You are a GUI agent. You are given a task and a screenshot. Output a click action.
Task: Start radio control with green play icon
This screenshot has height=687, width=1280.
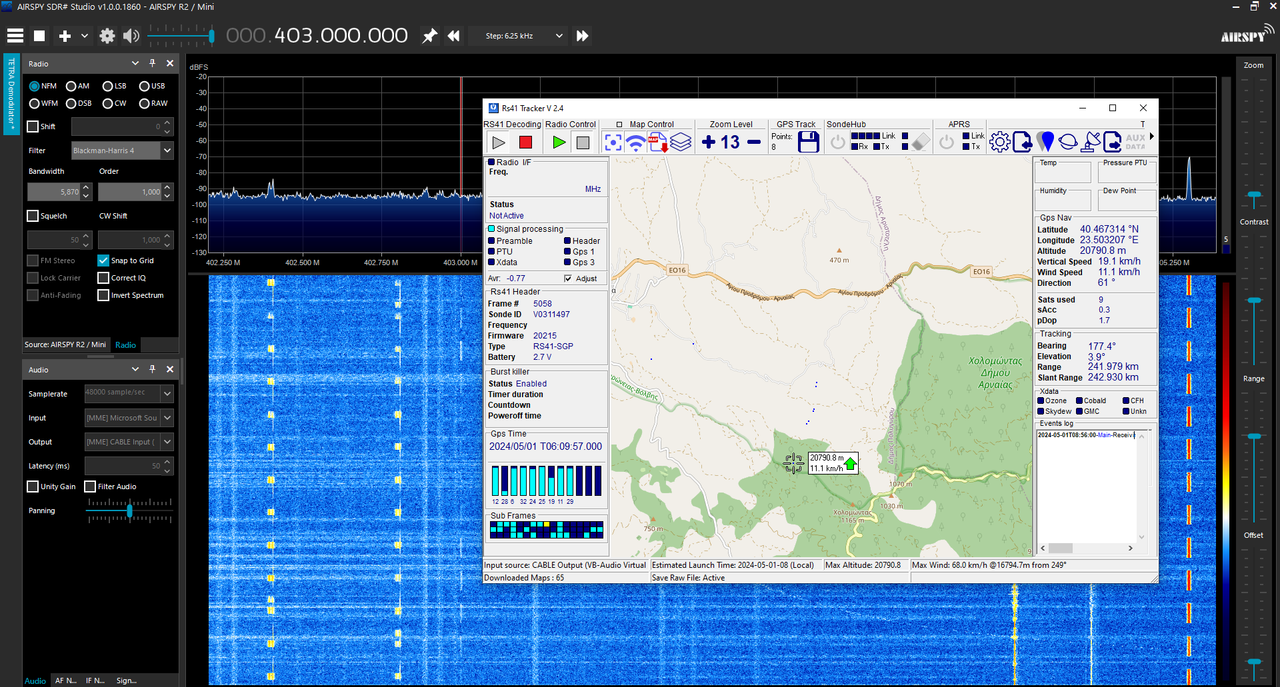559,143
